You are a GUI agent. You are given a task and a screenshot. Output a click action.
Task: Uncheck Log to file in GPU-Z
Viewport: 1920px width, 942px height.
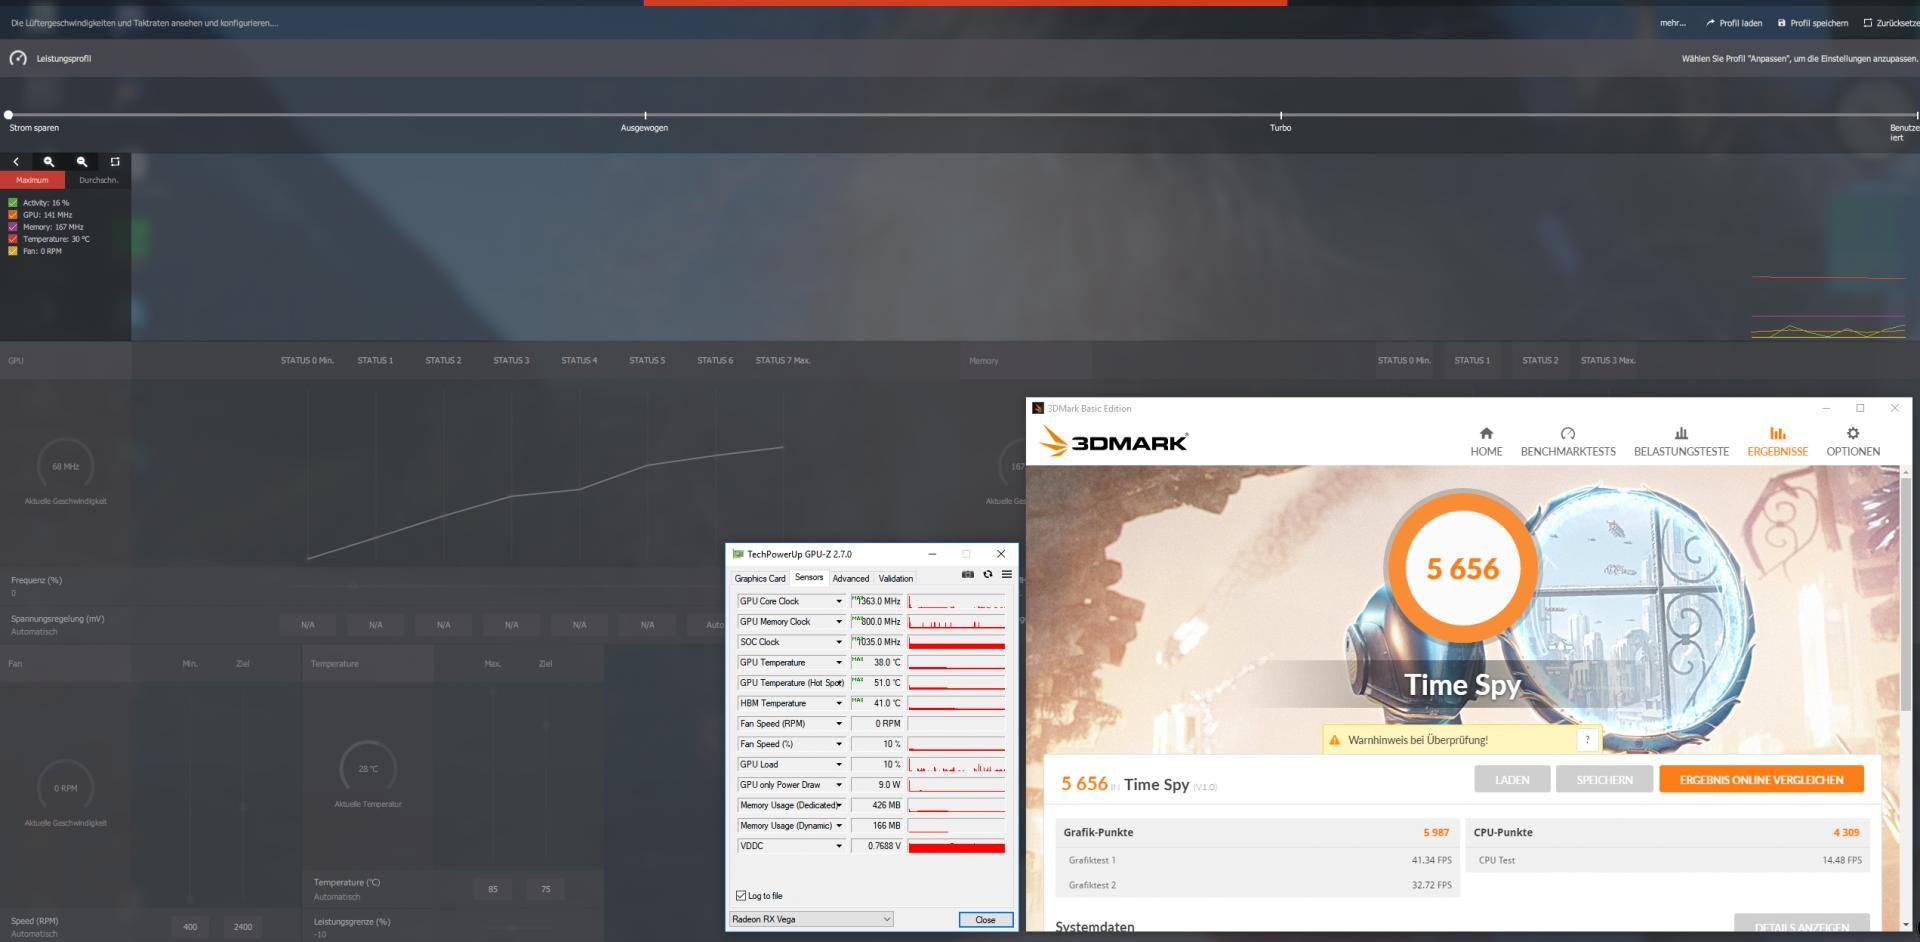coord(741,896)
